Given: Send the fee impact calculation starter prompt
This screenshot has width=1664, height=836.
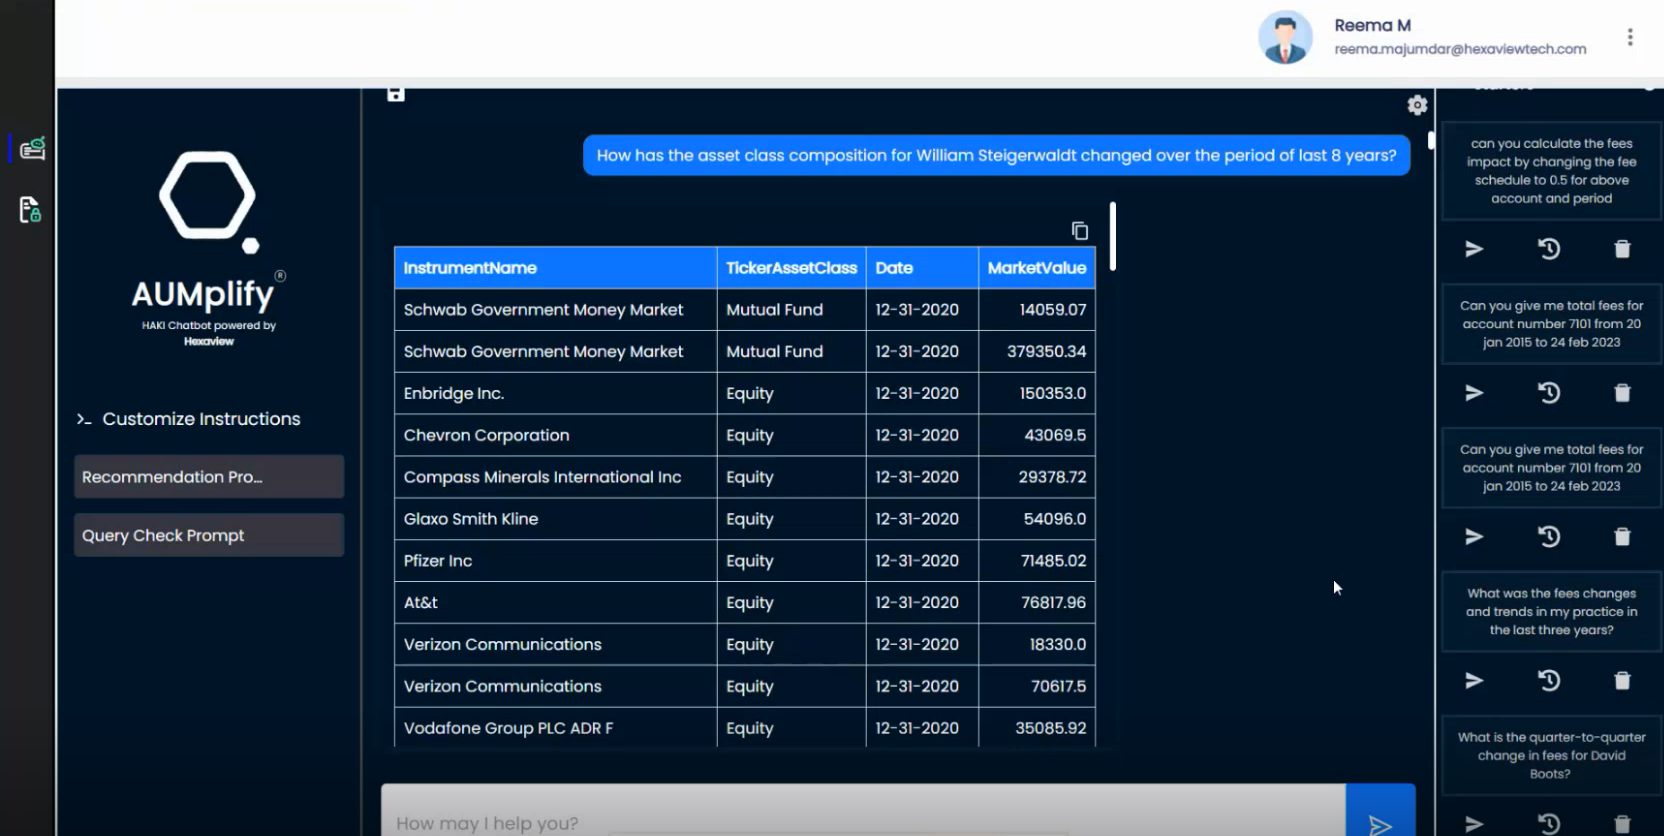Looking at the screenshot, I should pyautogui.click(x=1474, y=249).
